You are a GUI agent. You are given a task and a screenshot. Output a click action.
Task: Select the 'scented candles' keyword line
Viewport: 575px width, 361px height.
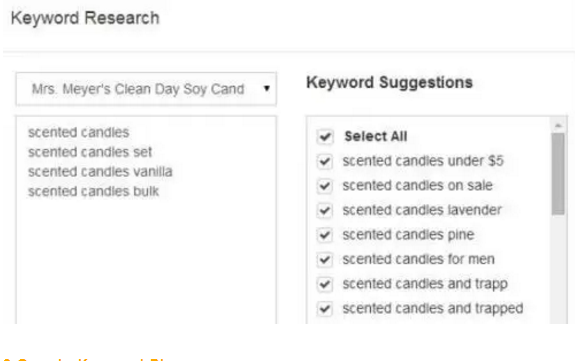coord(78,132)
